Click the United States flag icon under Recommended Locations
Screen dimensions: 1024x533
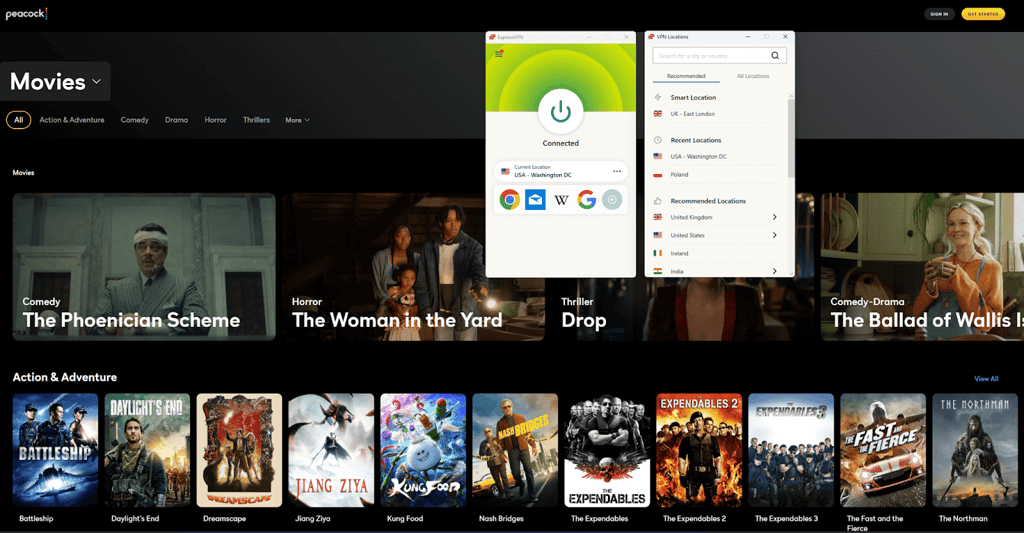pyautogui.click(x=658, y=235)
